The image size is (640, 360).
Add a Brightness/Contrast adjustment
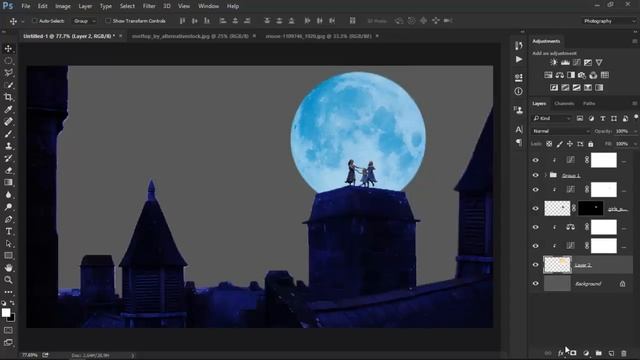(x=554, y=62)
